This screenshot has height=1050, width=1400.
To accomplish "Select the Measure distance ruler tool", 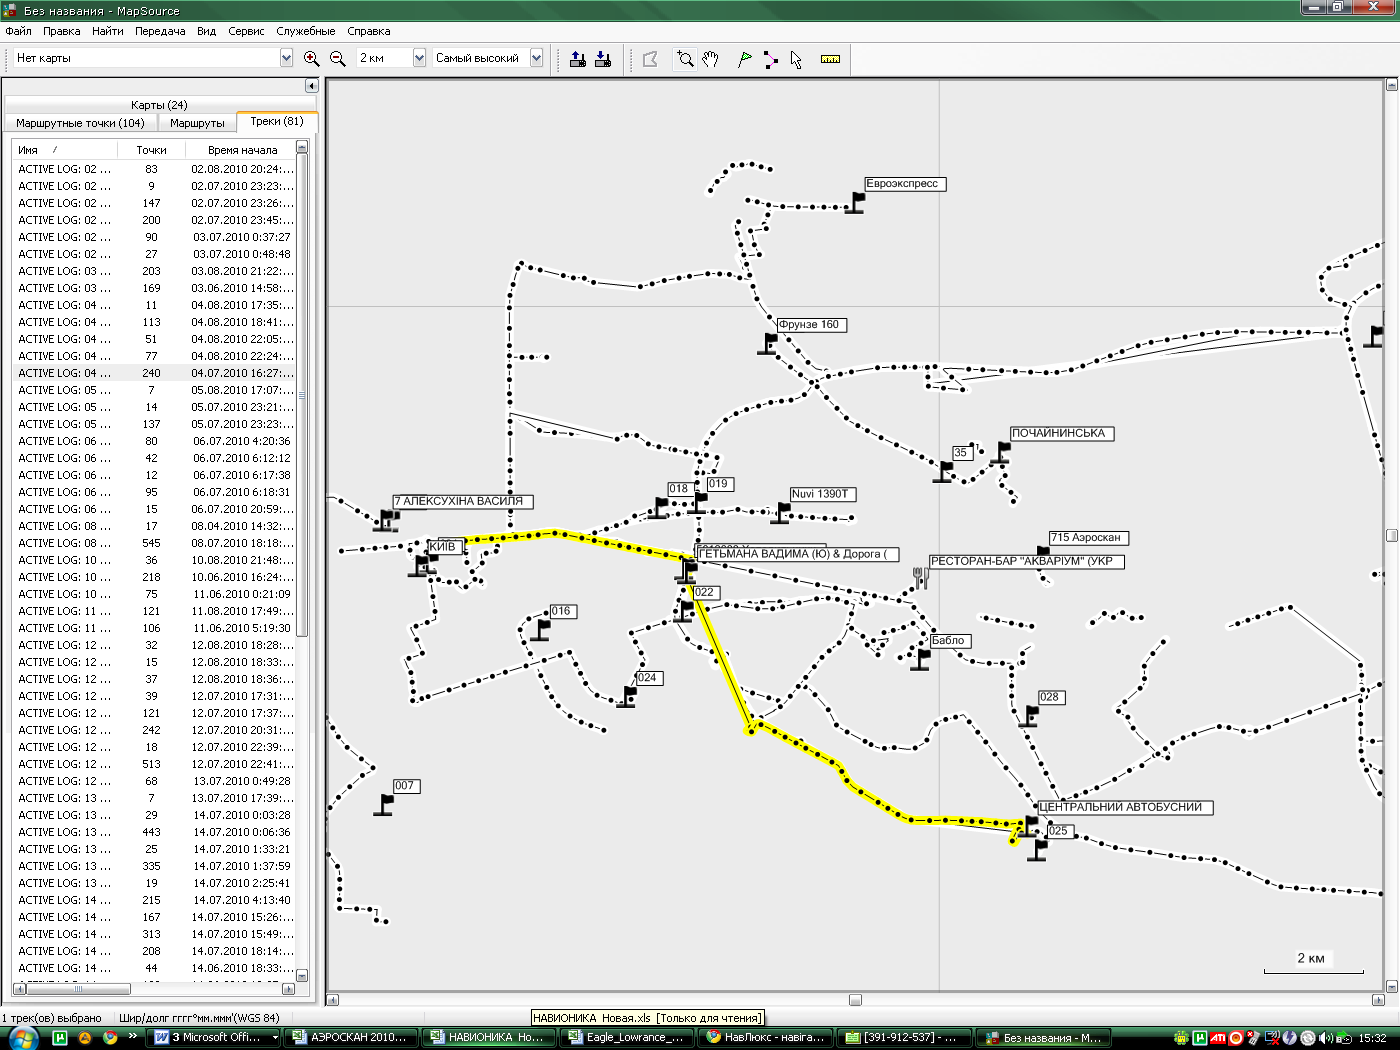I will 830,59.
